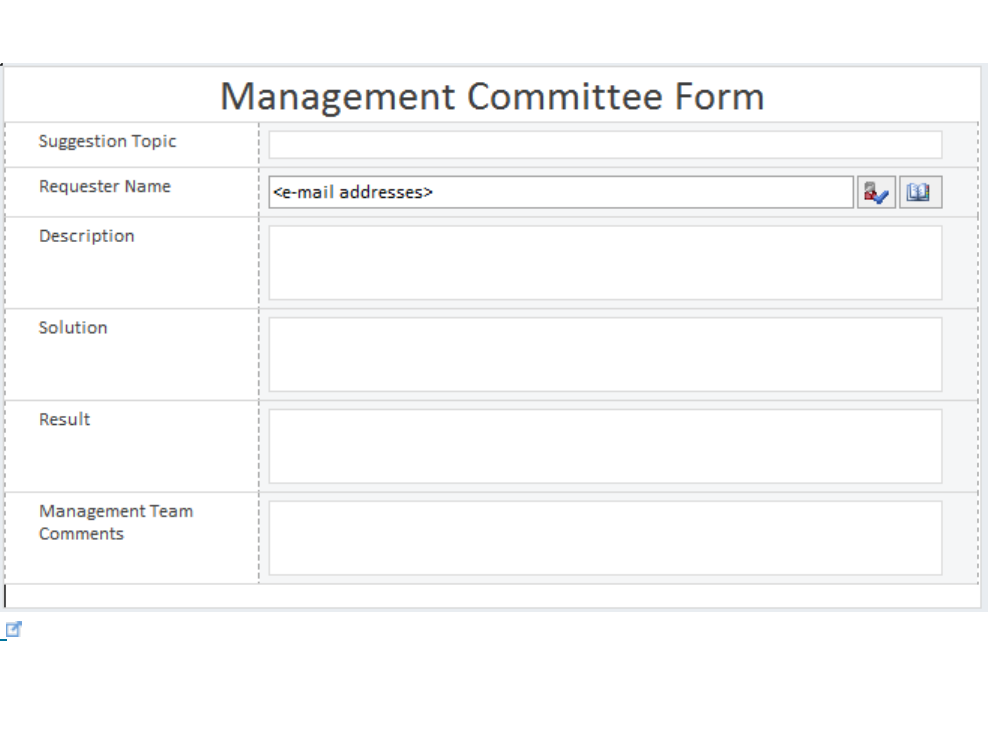
Task: Click the Management Committee Form title
Action: (492, 97)
